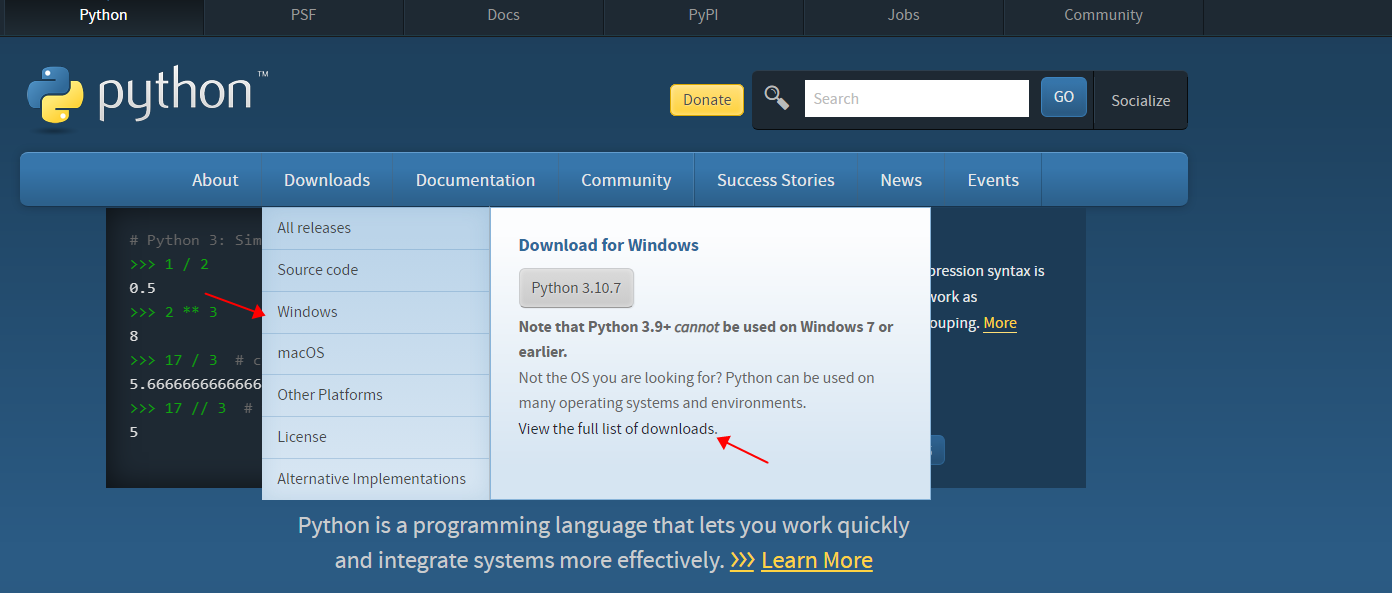Image resolution: width=1392 pixels, height=593 pixels.
Task: Choose Source code download option
Action: pos(317,270)
